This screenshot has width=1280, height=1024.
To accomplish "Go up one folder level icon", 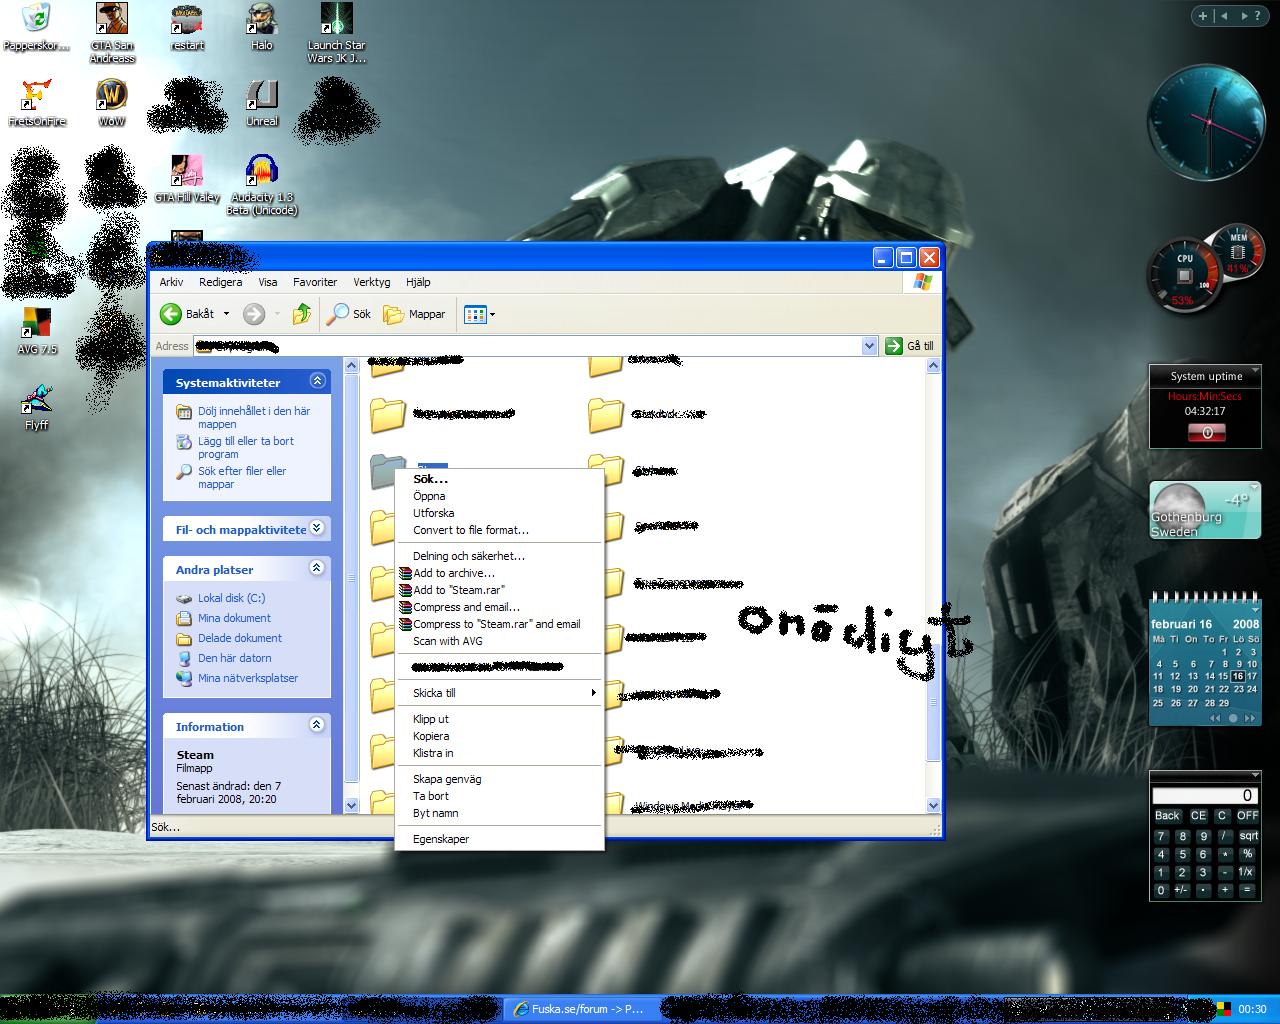I will point(301,314).
